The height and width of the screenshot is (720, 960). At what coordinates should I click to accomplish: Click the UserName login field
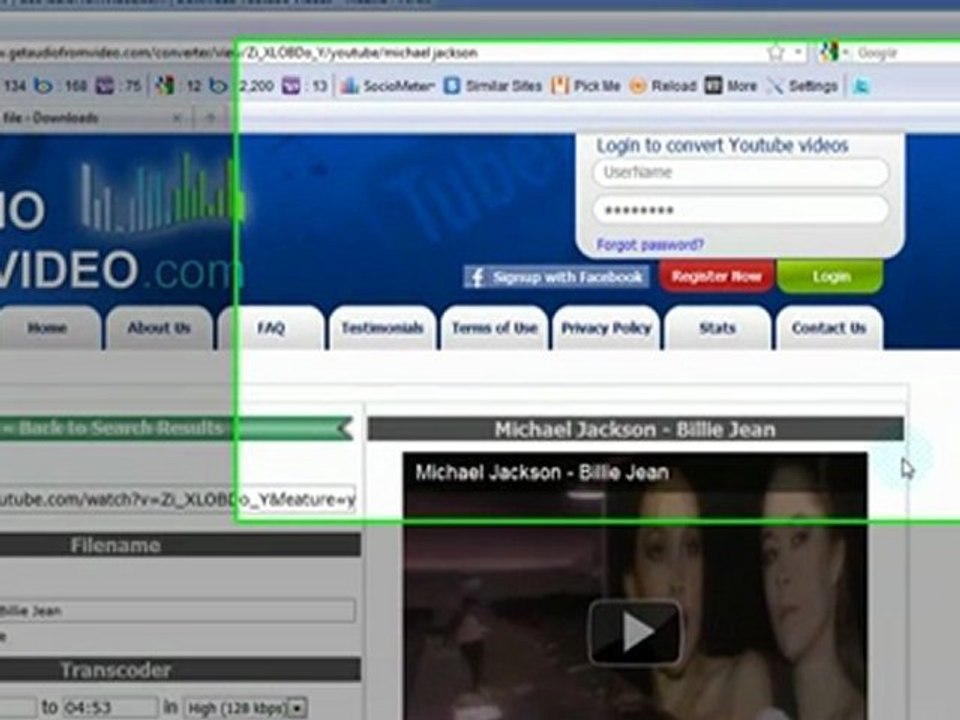point(741,172)
